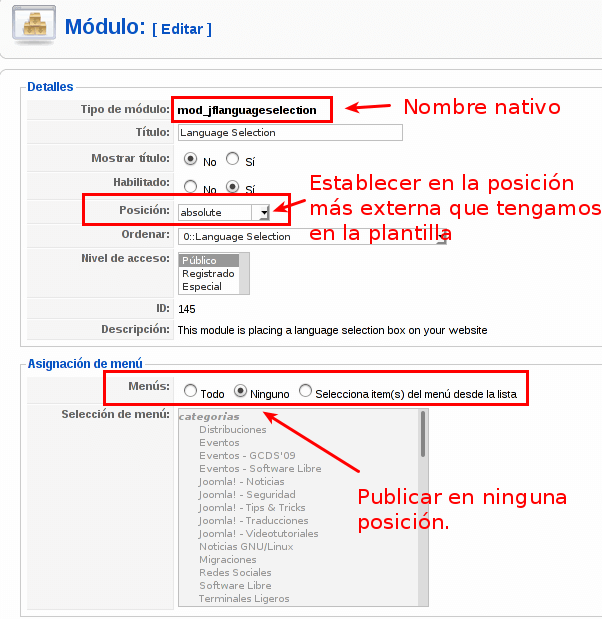Select 'Eventos' menu item

[x=219, y=443]
